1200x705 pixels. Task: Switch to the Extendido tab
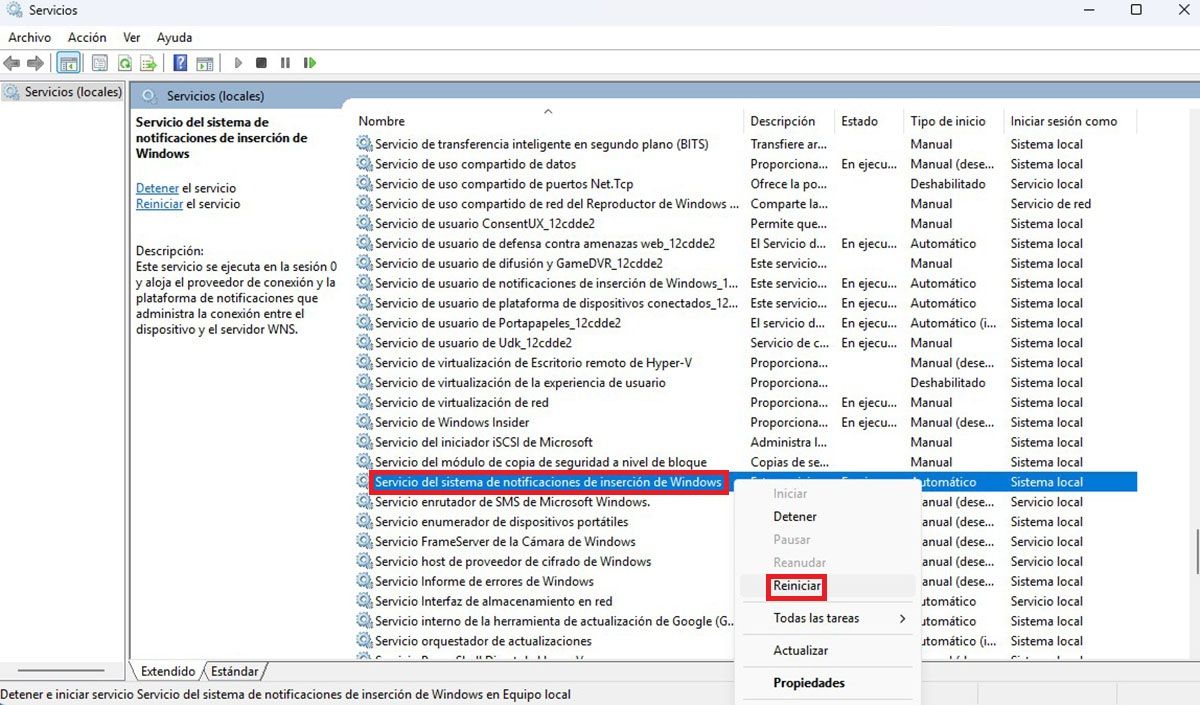pyautogui.click(x=168, y=672)
